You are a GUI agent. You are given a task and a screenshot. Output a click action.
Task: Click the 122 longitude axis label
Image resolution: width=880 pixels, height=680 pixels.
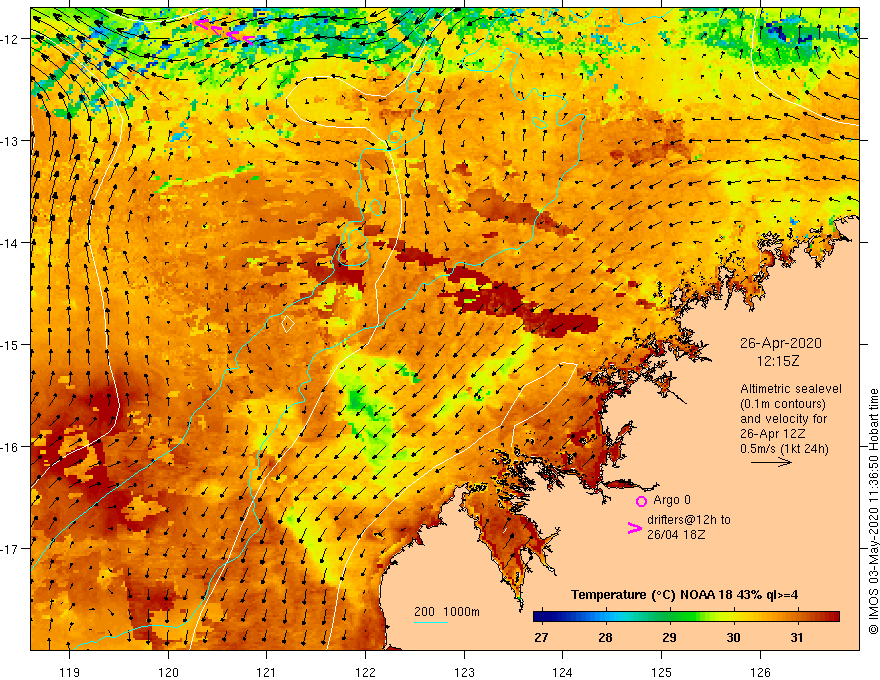pyautogui.click(x=365, y=672)
